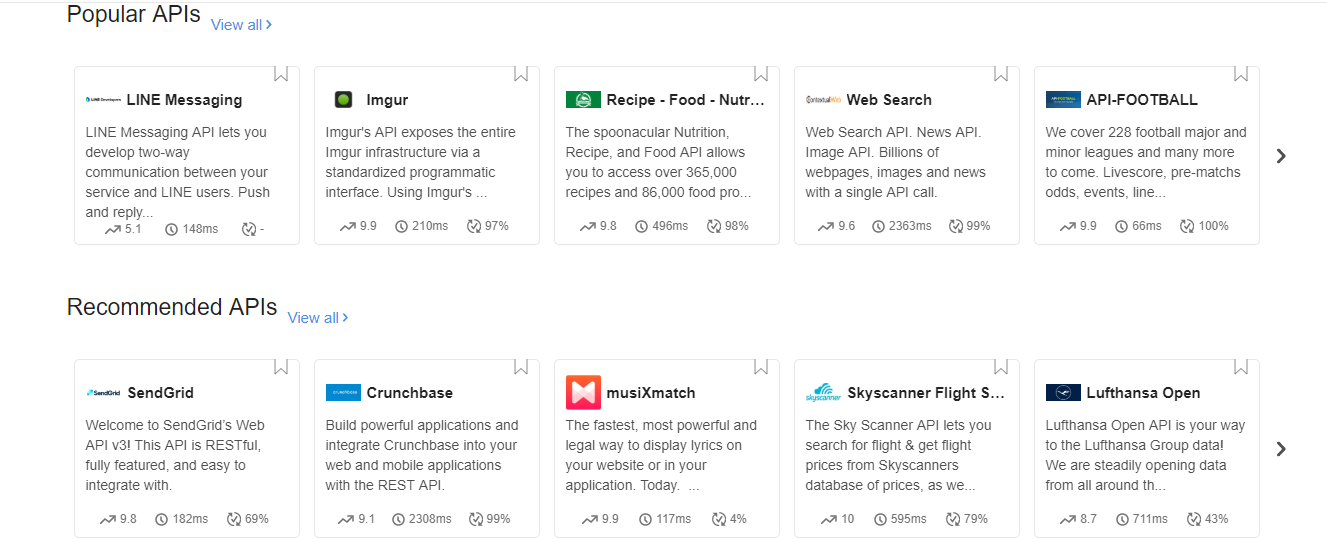This screenshot has height=542, width=1327.
Task: Click the Imgur green logo icon
Action: (343, 100)
